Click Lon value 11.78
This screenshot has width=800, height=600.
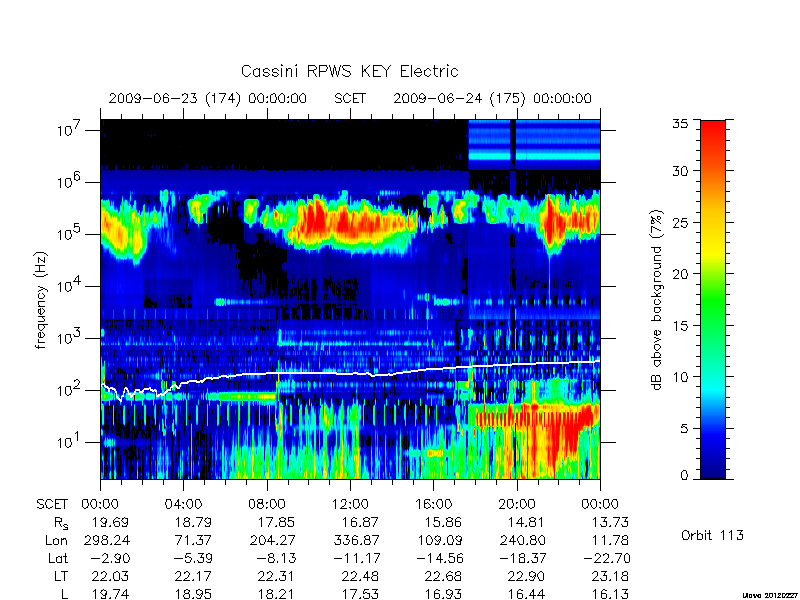(x=610, y=540)
